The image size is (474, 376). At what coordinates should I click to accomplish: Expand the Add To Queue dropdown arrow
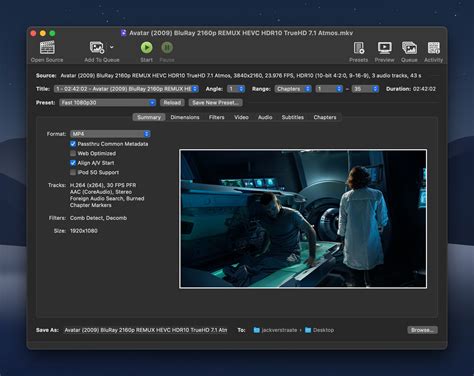point(112,47)
